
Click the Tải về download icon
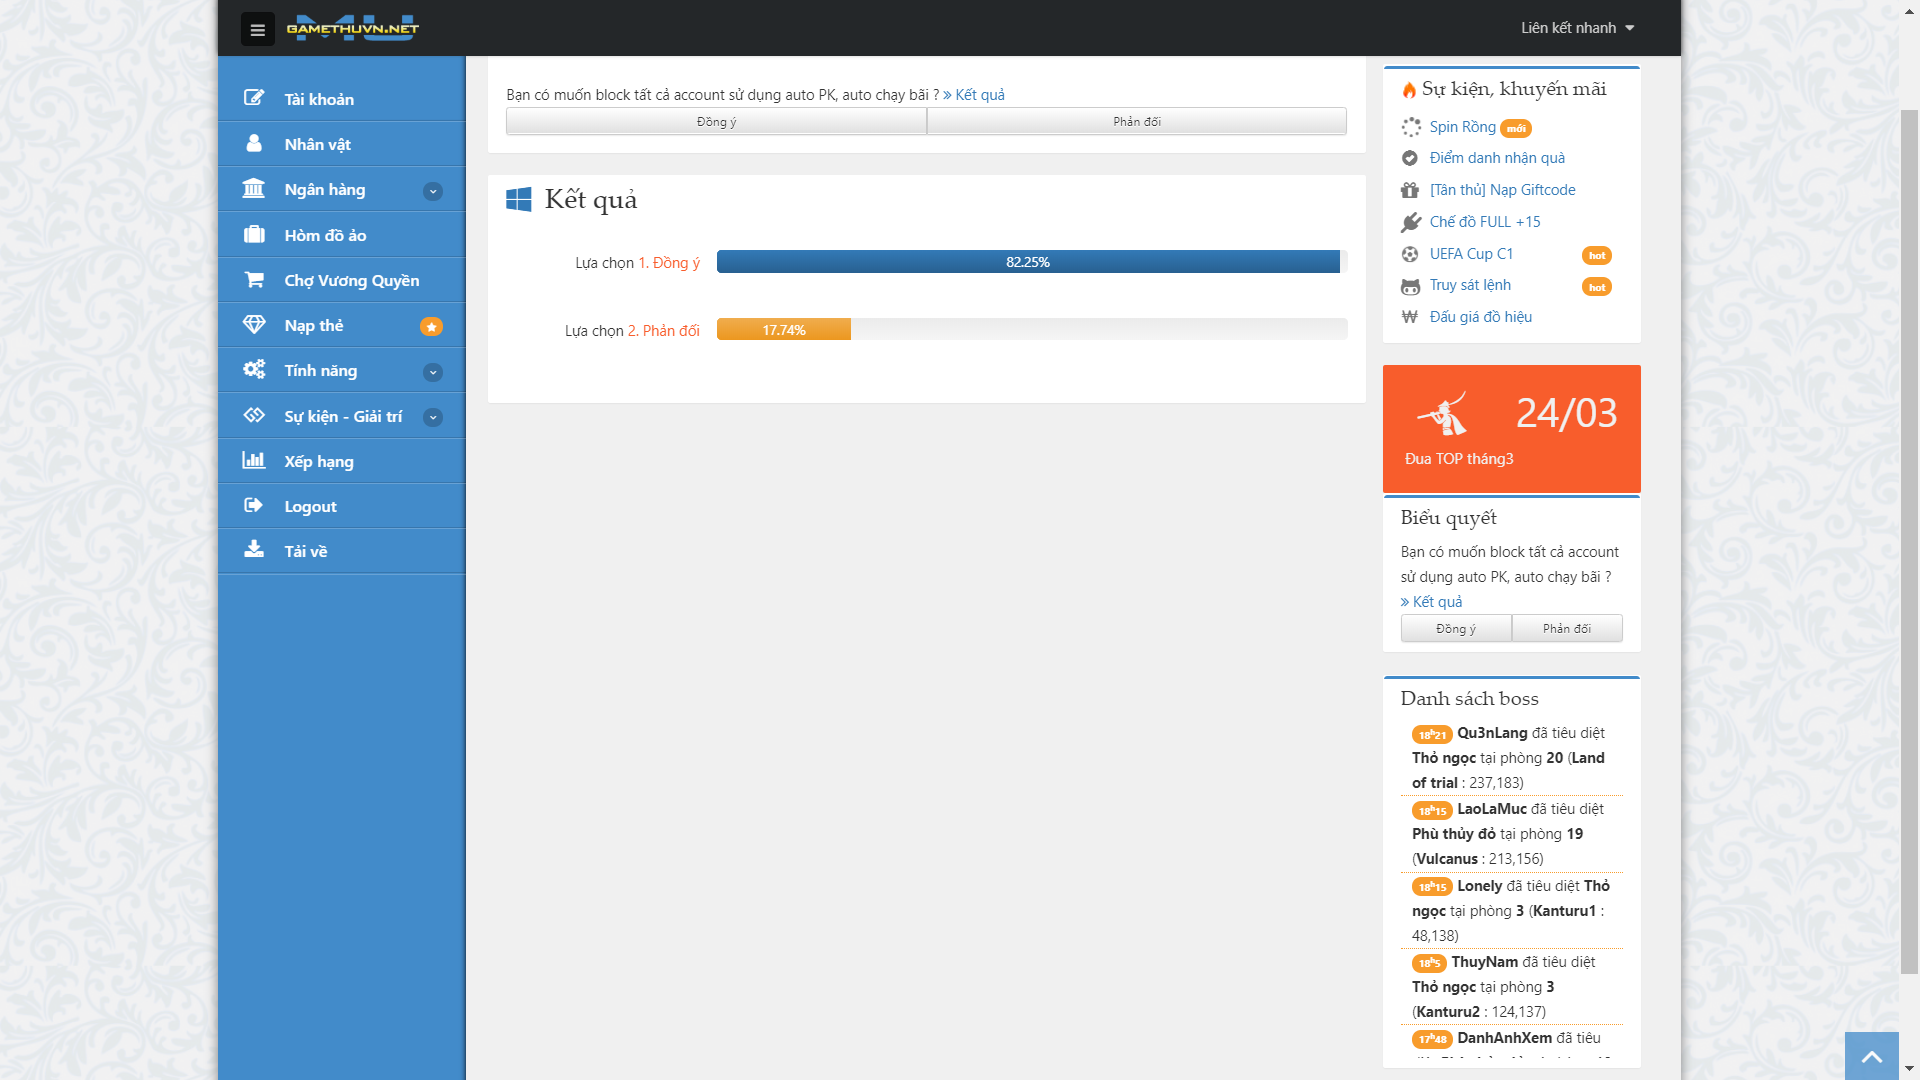pos(254,550)
